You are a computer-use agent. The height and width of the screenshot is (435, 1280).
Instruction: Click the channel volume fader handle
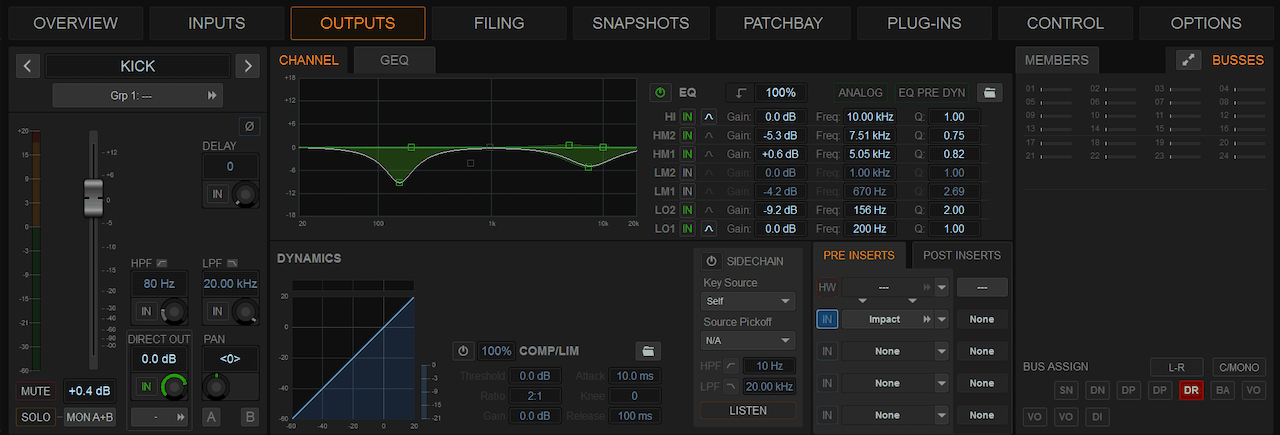pyautogui.click(x=93, y=196)
